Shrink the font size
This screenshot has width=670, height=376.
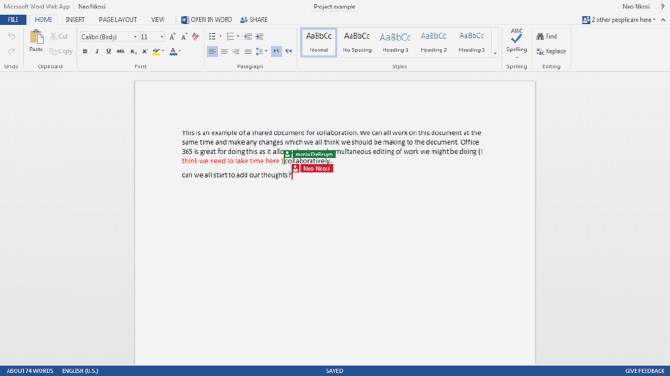[184, 37]
